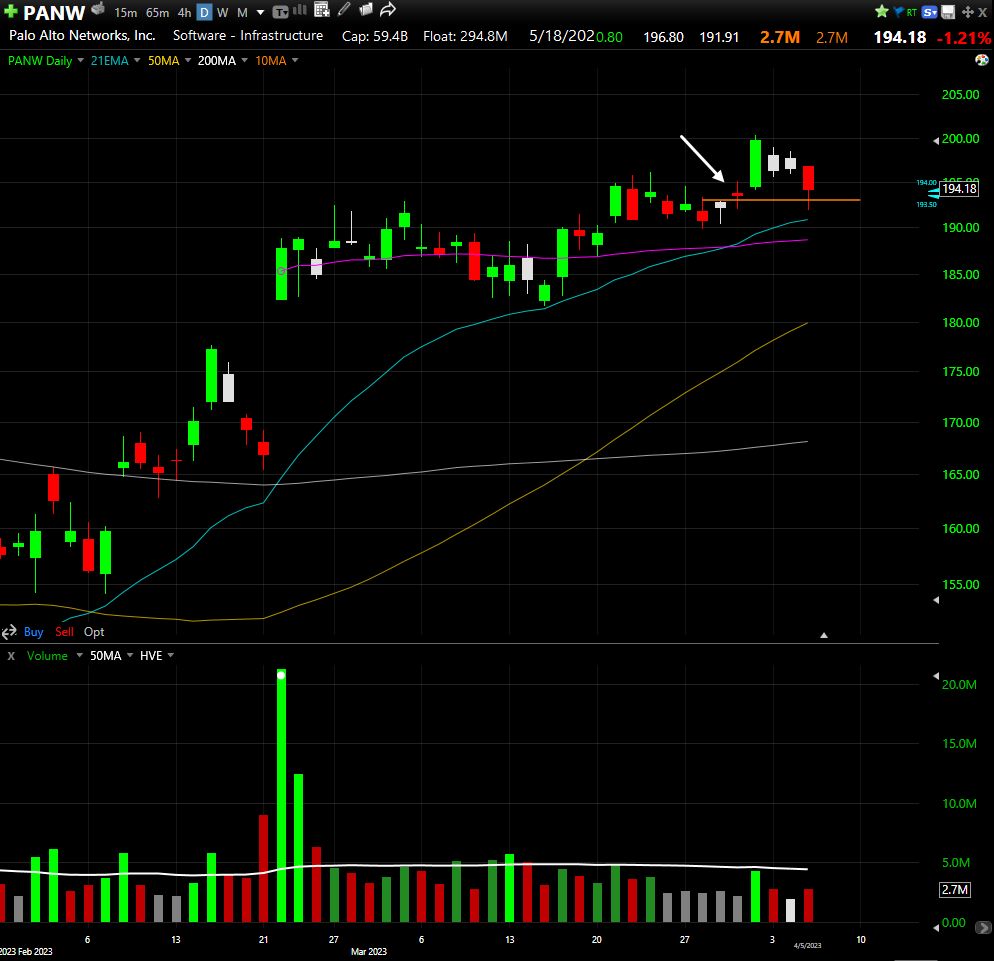994x961 pixels.
Task: Click the Volume indicator label
Action: tap(48, 655)
